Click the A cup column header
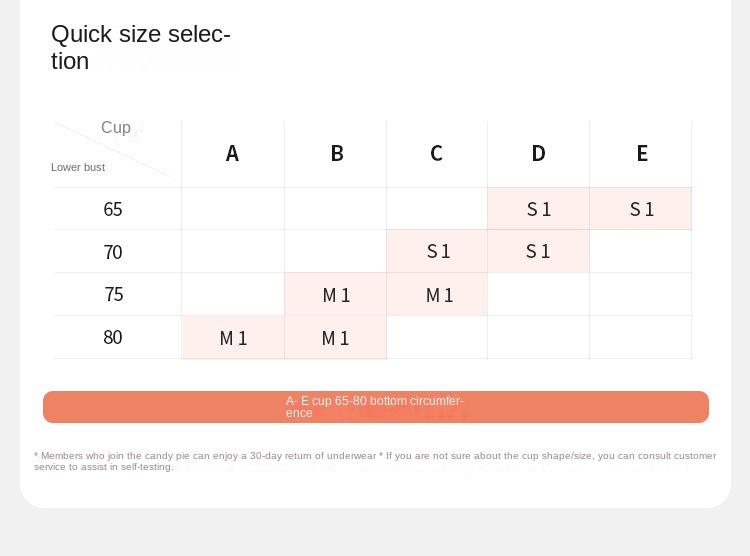The image size is (750, 556). point(232,154)
